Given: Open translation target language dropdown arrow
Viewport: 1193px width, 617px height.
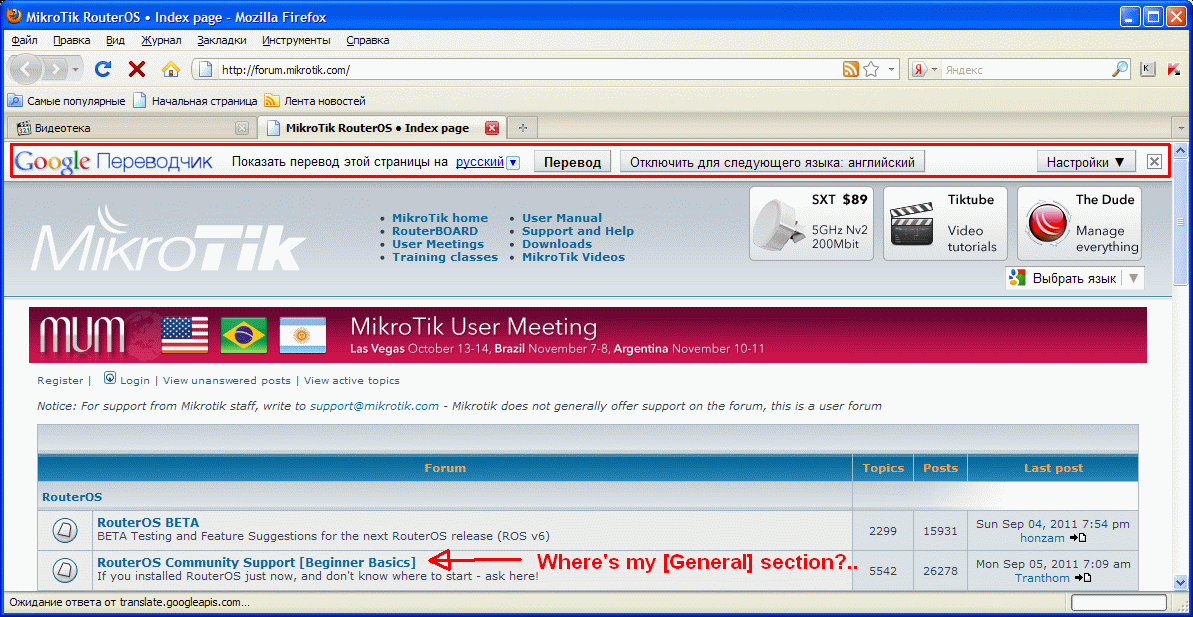Looking at the screenshot, I should (x=513, y=162).
